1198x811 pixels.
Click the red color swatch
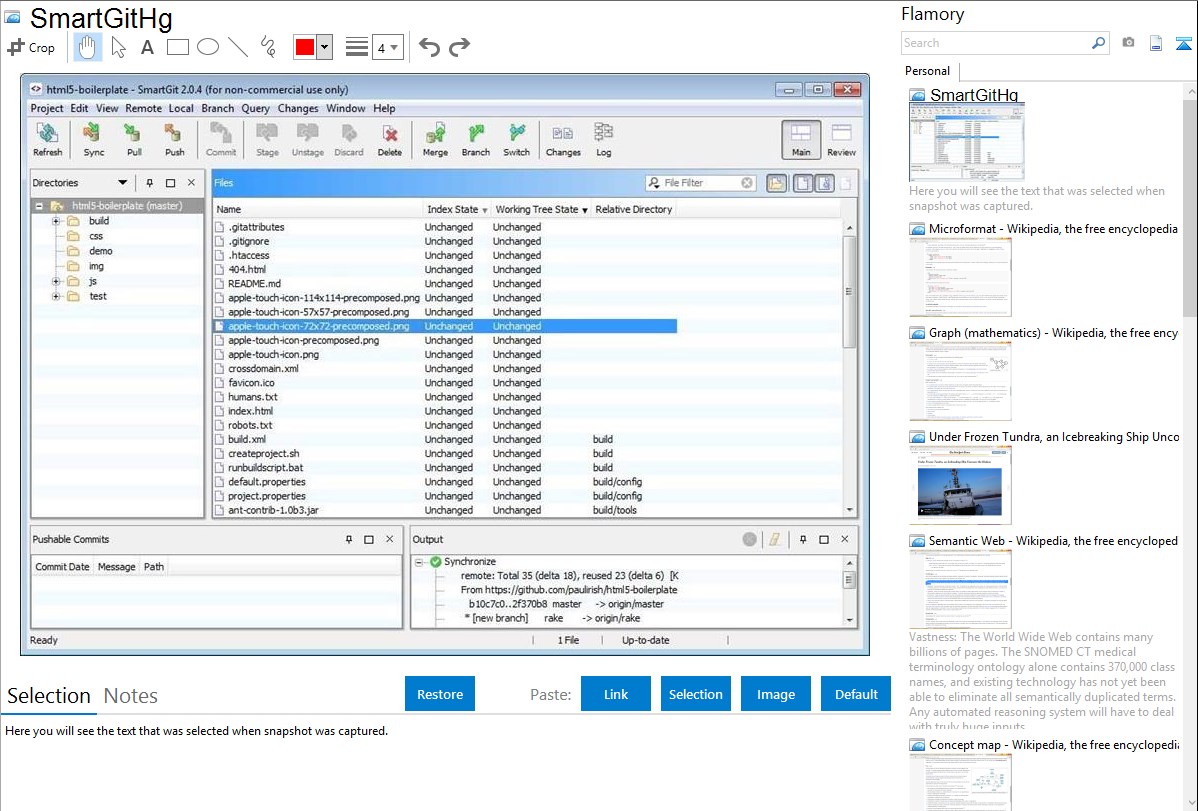305,47
